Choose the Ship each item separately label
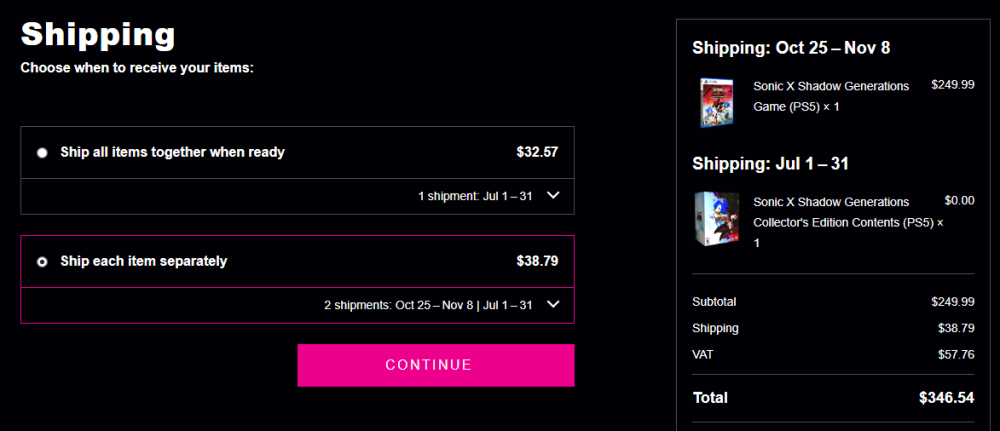This screenshot has height=431, width=1000. click(x=143, y=261)
